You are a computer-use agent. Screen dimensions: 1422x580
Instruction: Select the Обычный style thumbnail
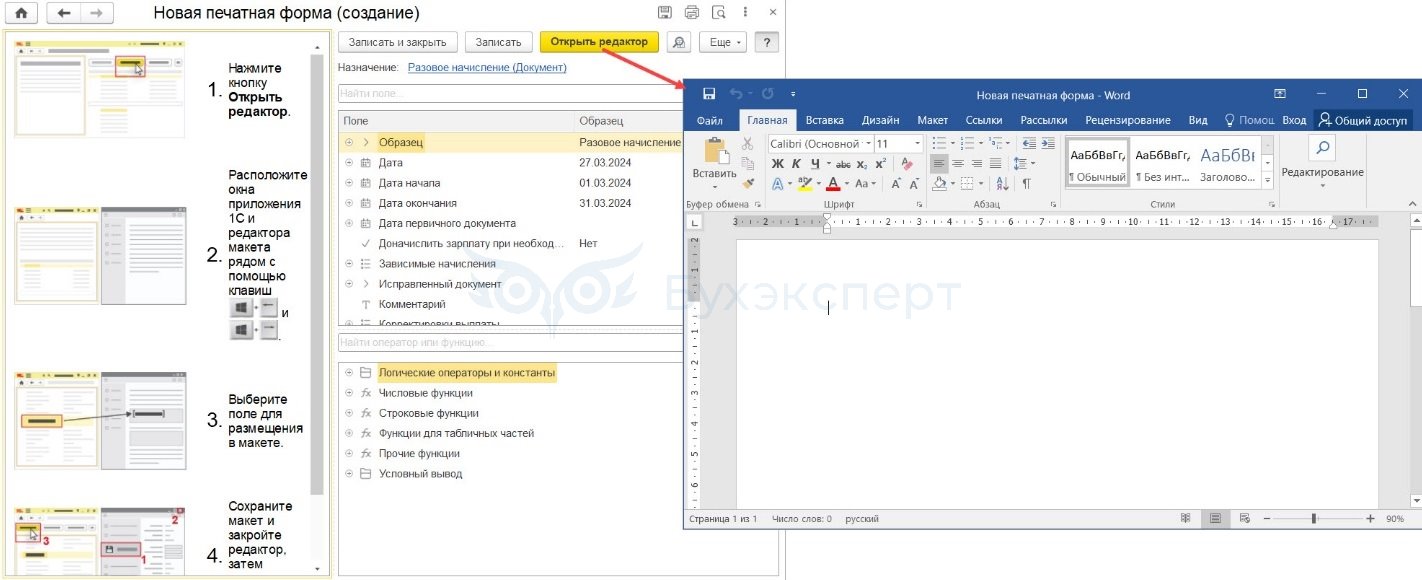point(1097,164)
